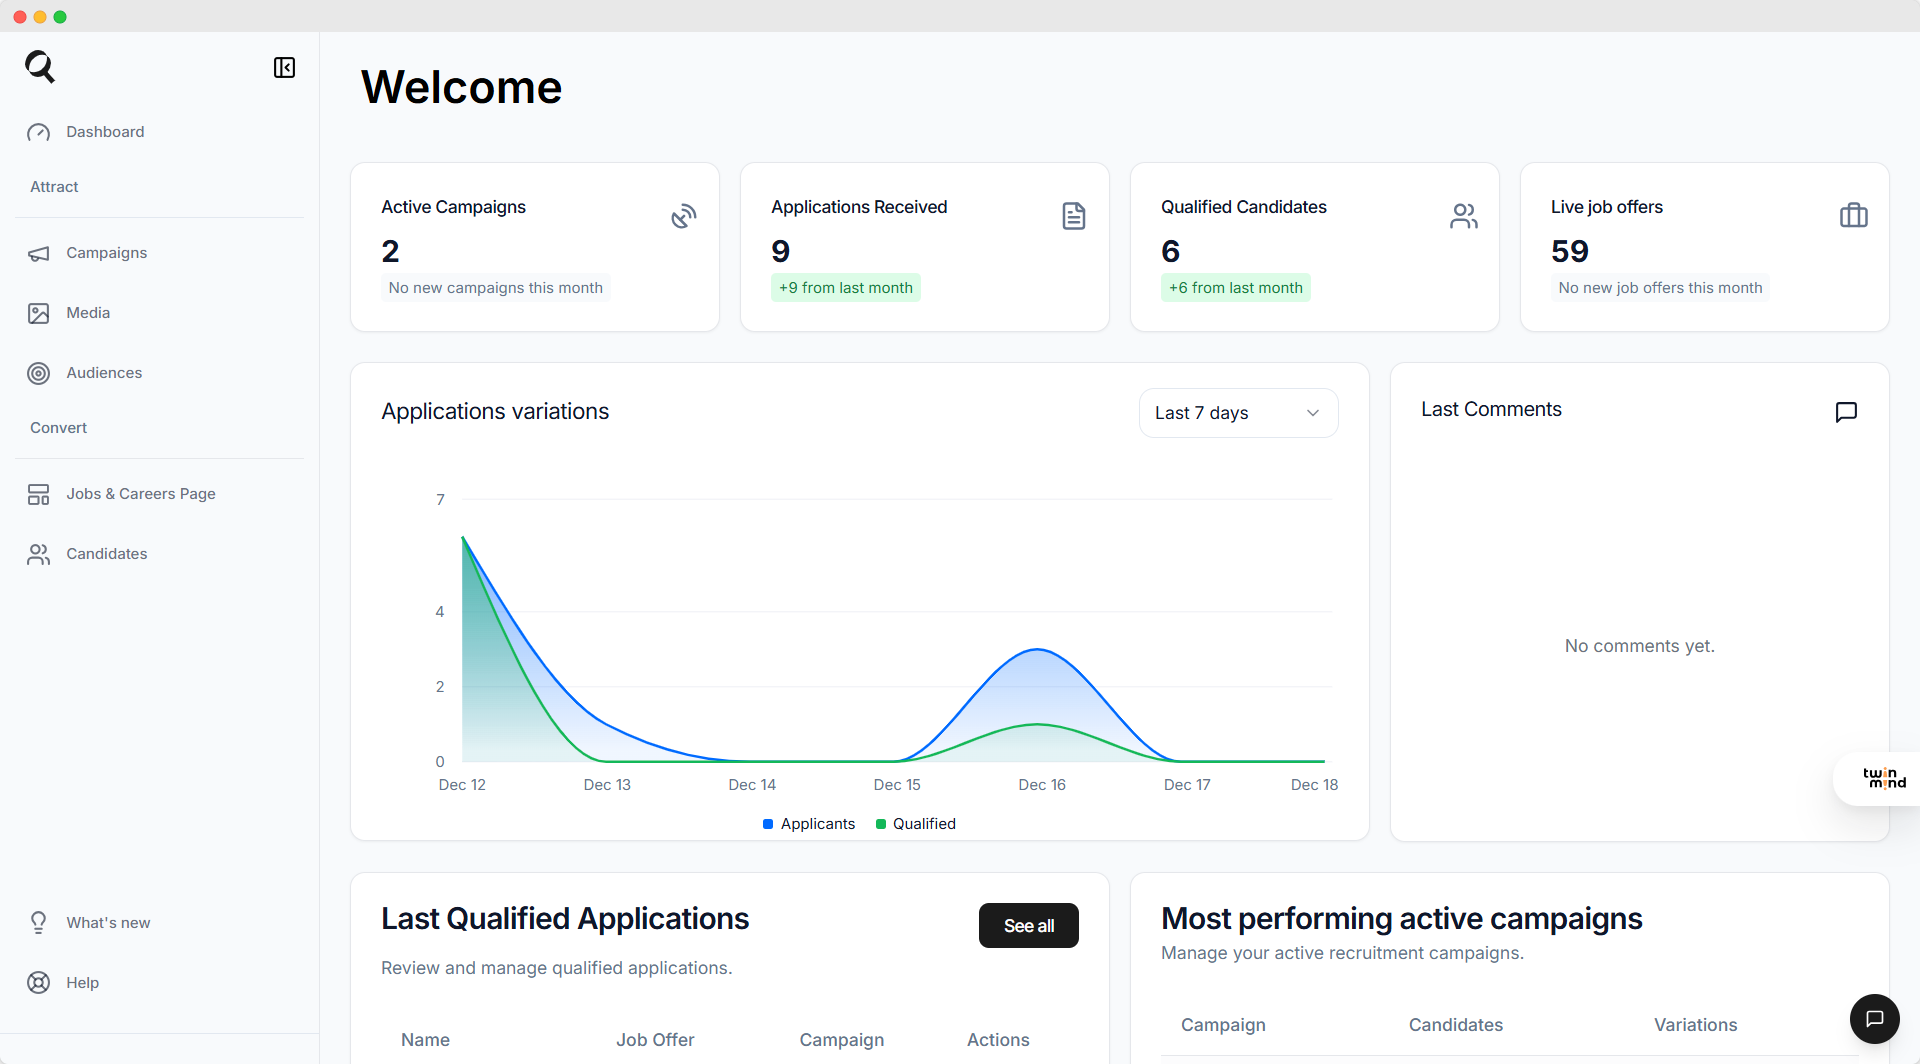
Task: Go to Dashboard in the sidebar
Action: coord(105,132)
